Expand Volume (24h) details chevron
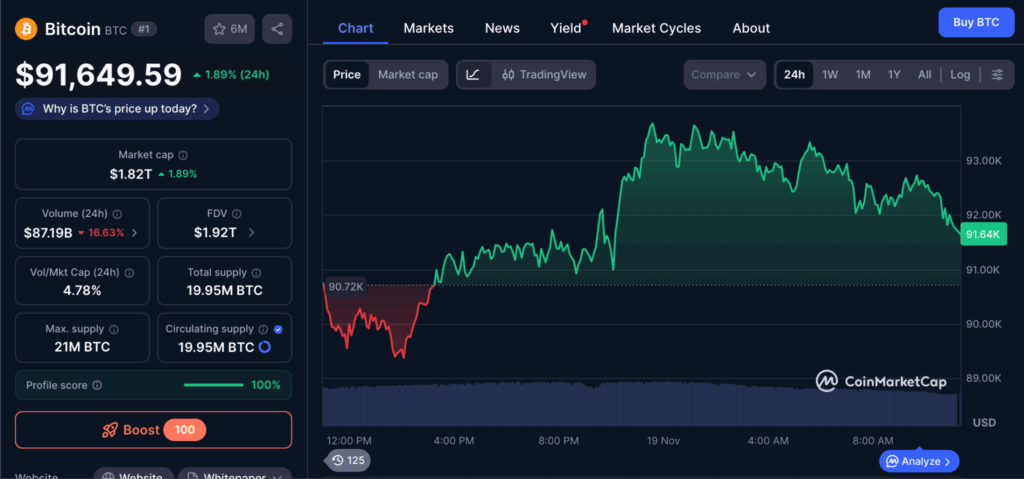The image size is (1024, 479). [135, 233]
